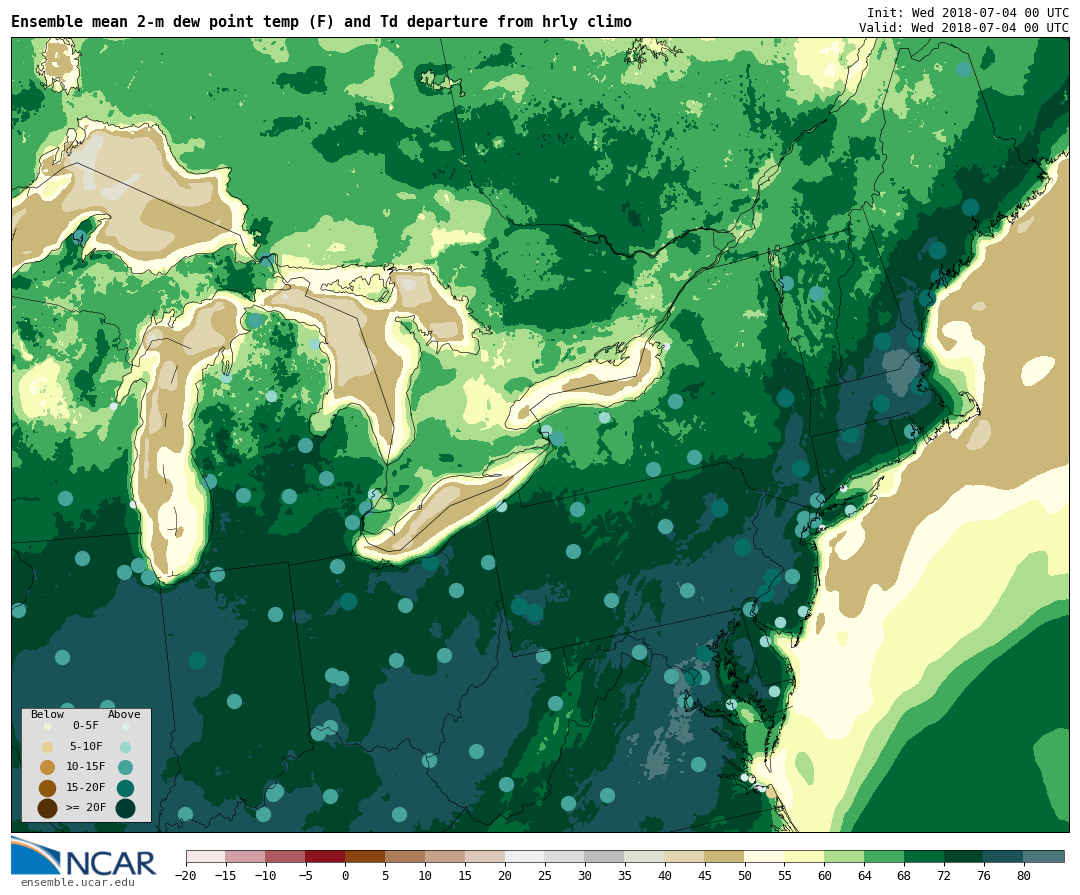The height and width of the screenshot is (895, 1080).
Task: Pick the 25 to 30 light gray colorbar swatch
Action: click(565, 856)
